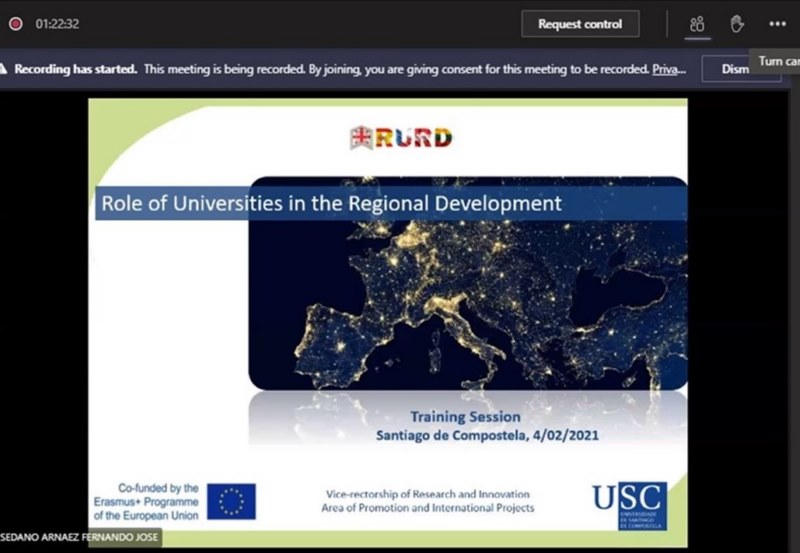Open the Privacy policy link in banner
800x553 pixels.
coord(669,69)
